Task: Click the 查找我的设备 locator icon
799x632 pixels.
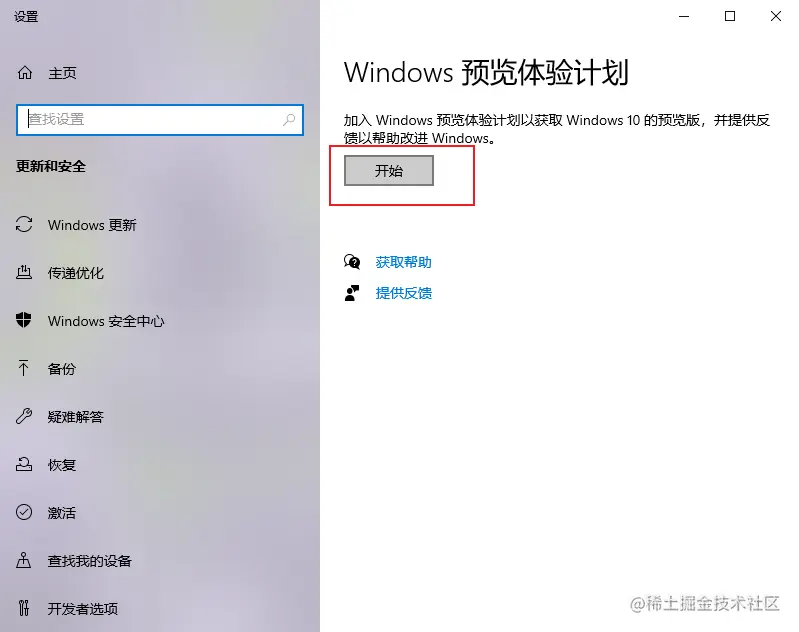Action: point(23,560)
